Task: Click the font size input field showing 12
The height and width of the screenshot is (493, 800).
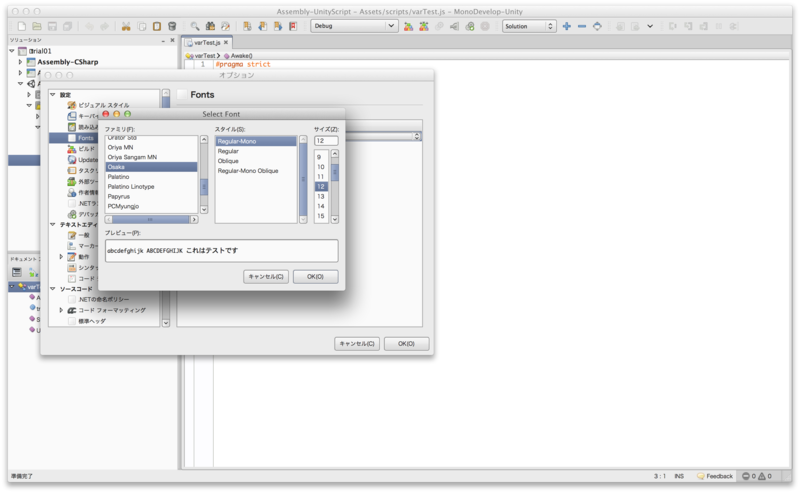Action: point(326,140)
